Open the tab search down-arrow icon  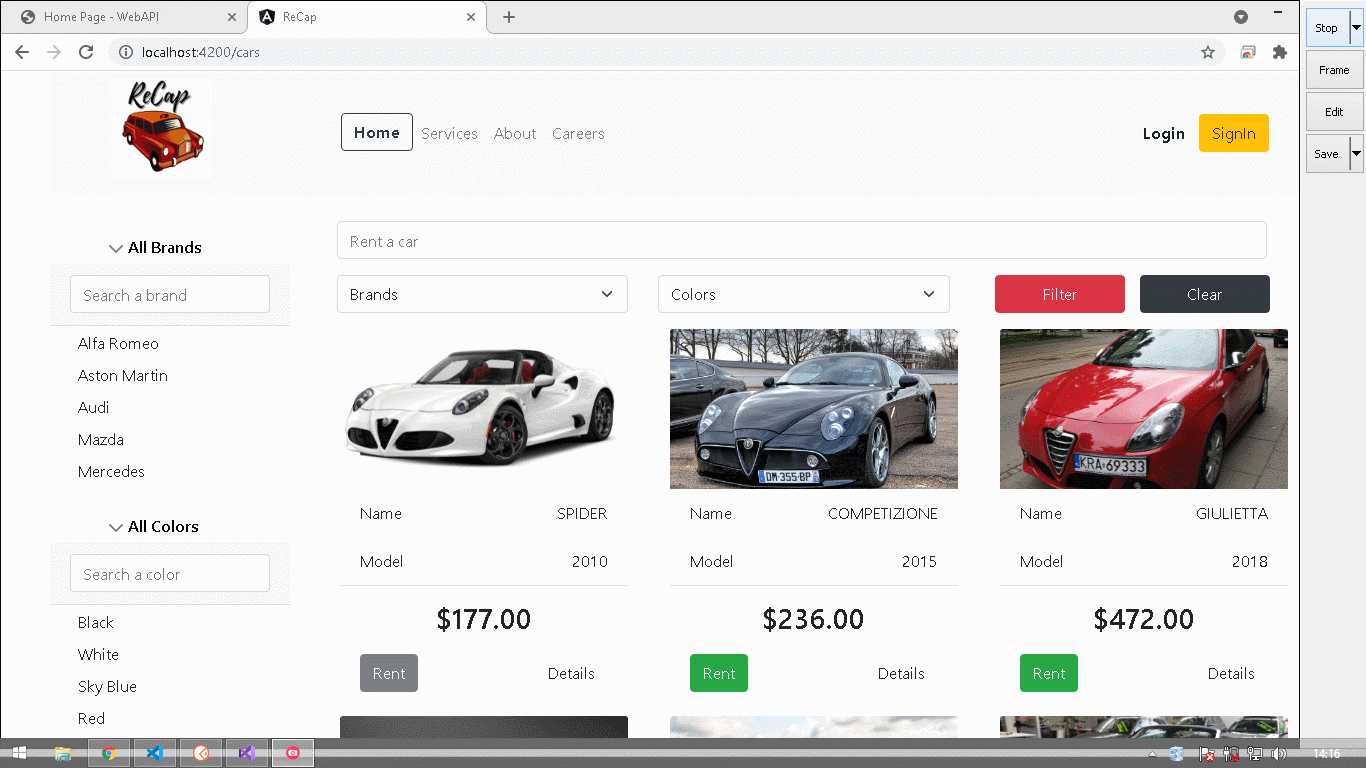[1241, 17]
